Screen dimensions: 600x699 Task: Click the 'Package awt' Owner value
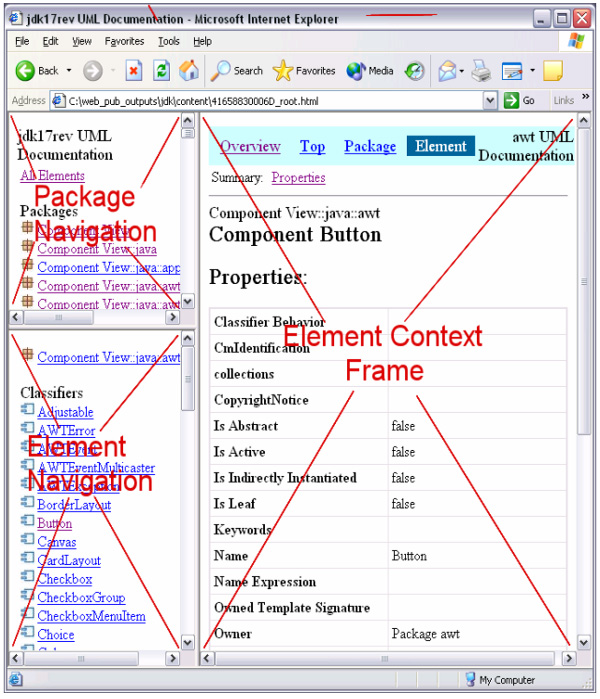point(425,634)
